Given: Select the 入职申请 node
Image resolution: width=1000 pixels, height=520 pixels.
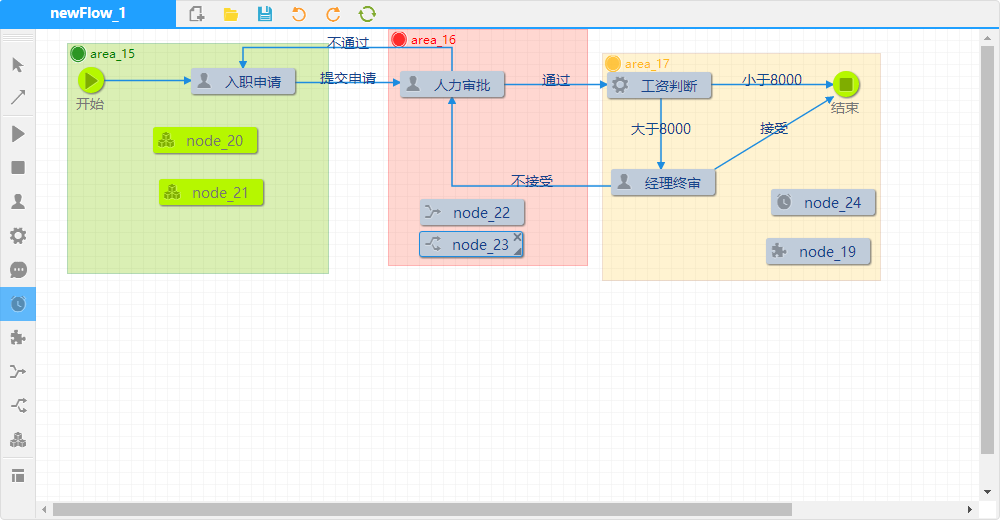Looking at the screenshot, I should (243, 82).
